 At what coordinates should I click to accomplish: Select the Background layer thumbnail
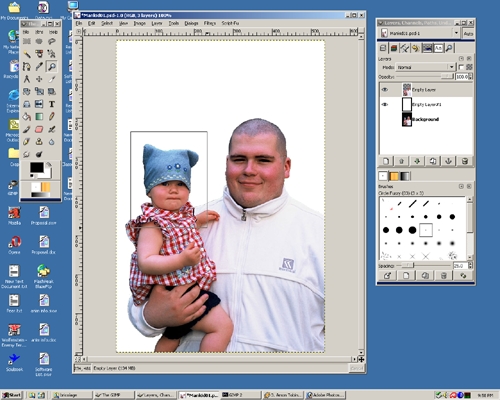pos(407,119)
